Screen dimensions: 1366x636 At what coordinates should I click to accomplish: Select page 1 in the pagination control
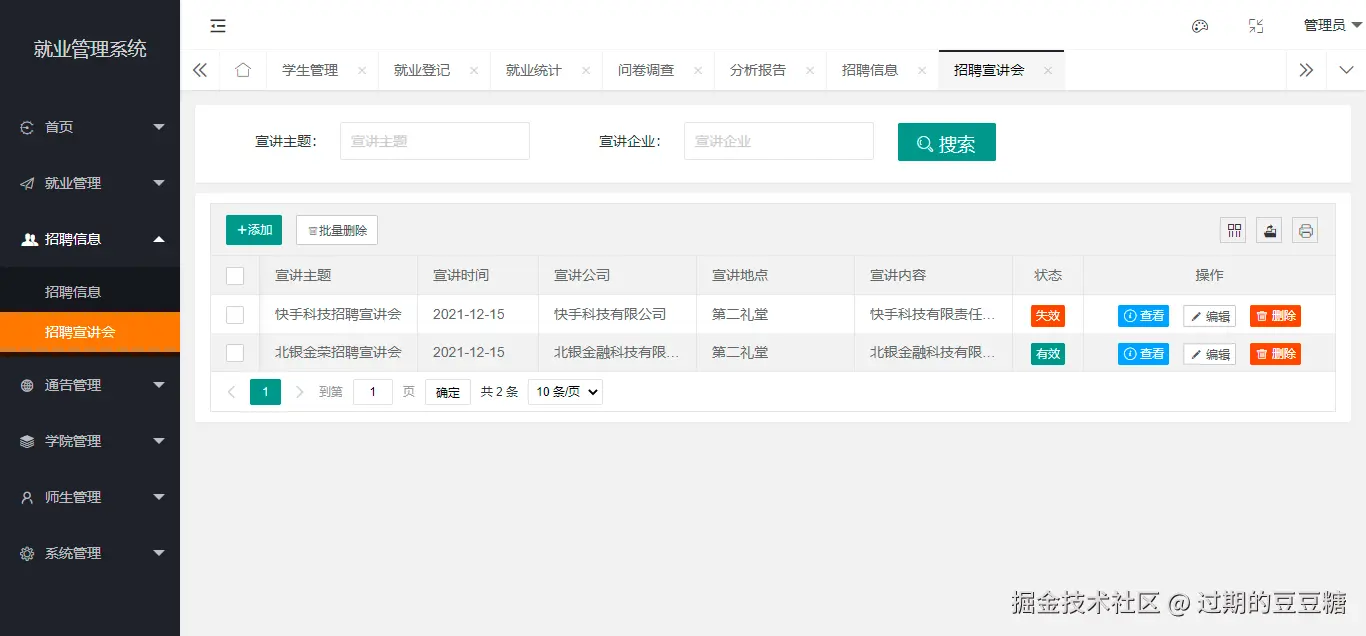[265, 391]
